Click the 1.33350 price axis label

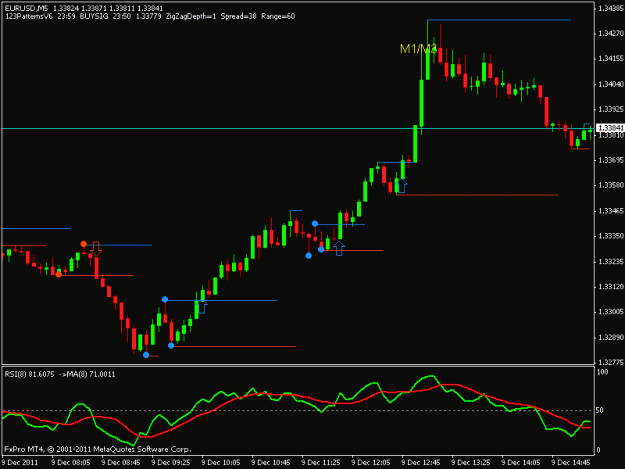point(611,236)
